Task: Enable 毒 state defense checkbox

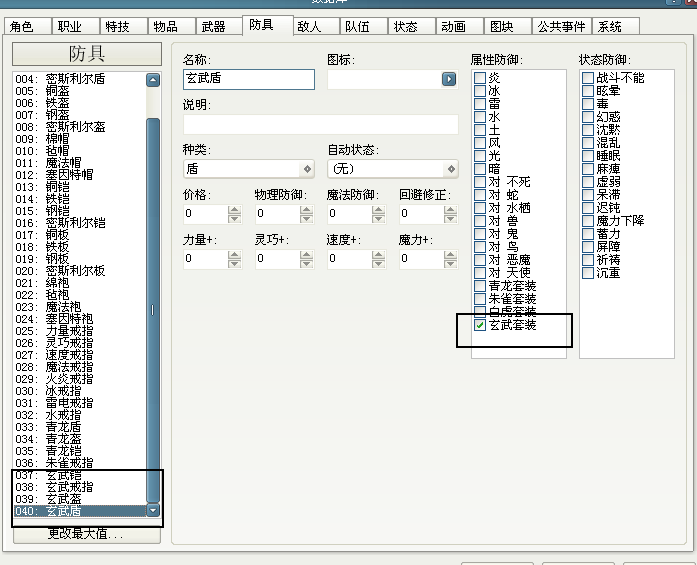Action: 588,104
